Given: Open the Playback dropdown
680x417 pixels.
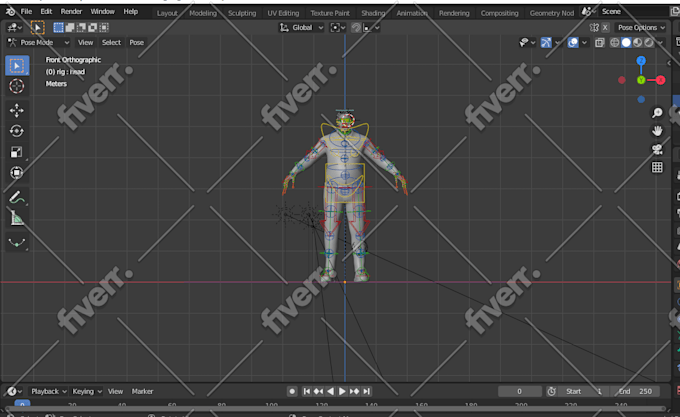Looking at the screenshot, I should pos(49,391).
